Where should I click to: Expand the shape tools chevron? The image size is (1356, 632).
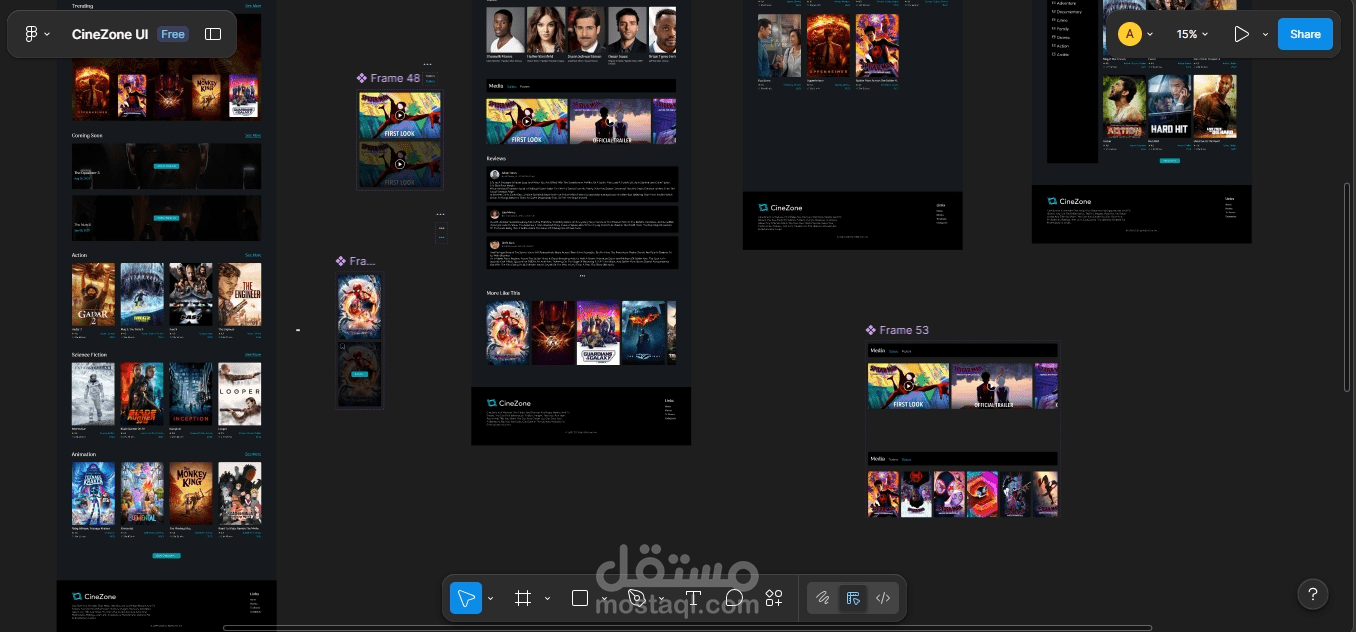604,599
